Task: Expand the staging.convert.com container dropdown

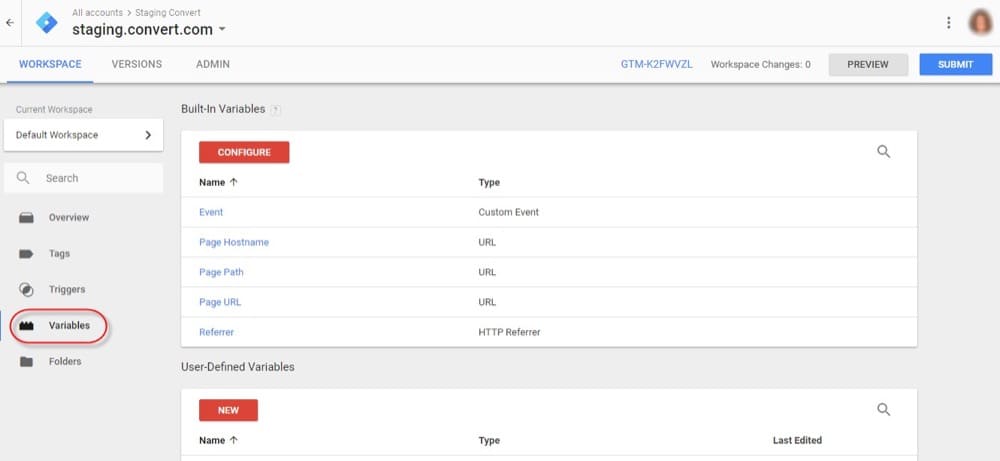Action: pos(222,30)
